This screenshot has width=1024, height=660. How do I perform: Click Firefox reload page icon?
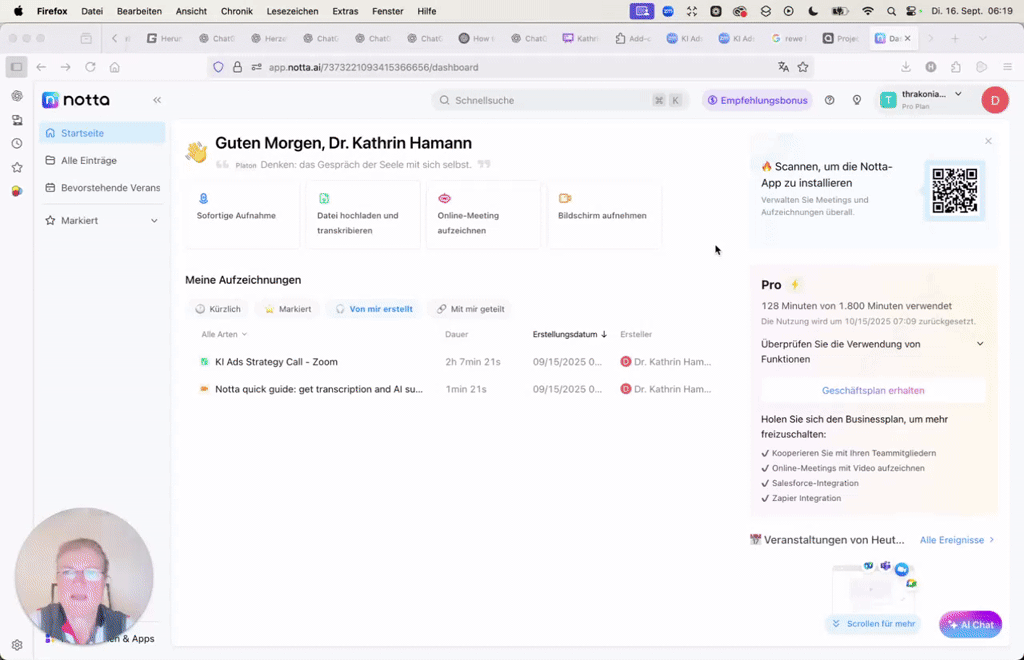90,67
